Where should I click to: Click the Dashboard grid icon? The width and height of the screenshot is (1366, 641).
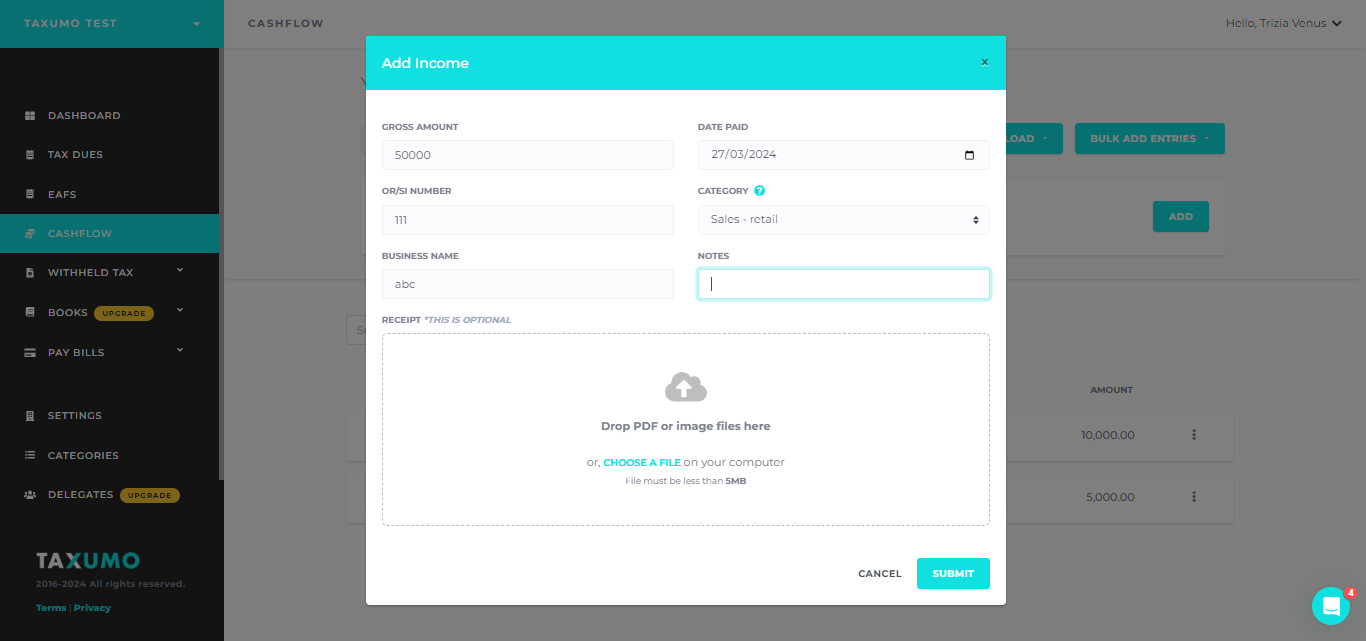(30, 116)
